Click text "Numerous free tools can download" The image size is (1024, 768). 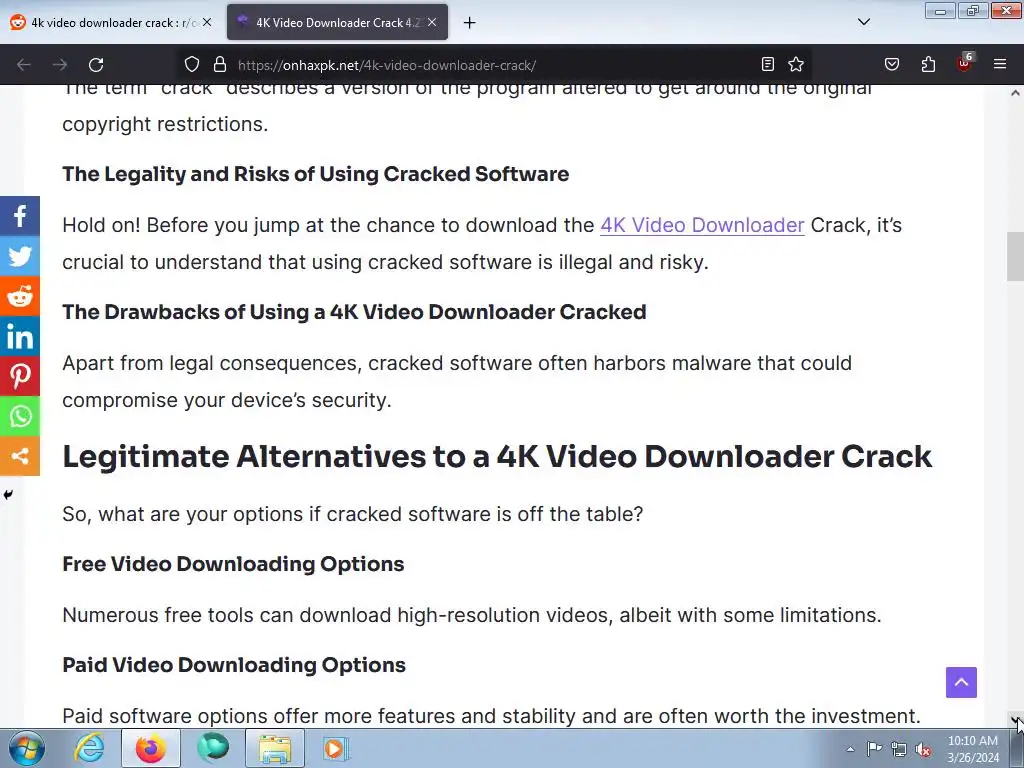click(x=227, y=615)
